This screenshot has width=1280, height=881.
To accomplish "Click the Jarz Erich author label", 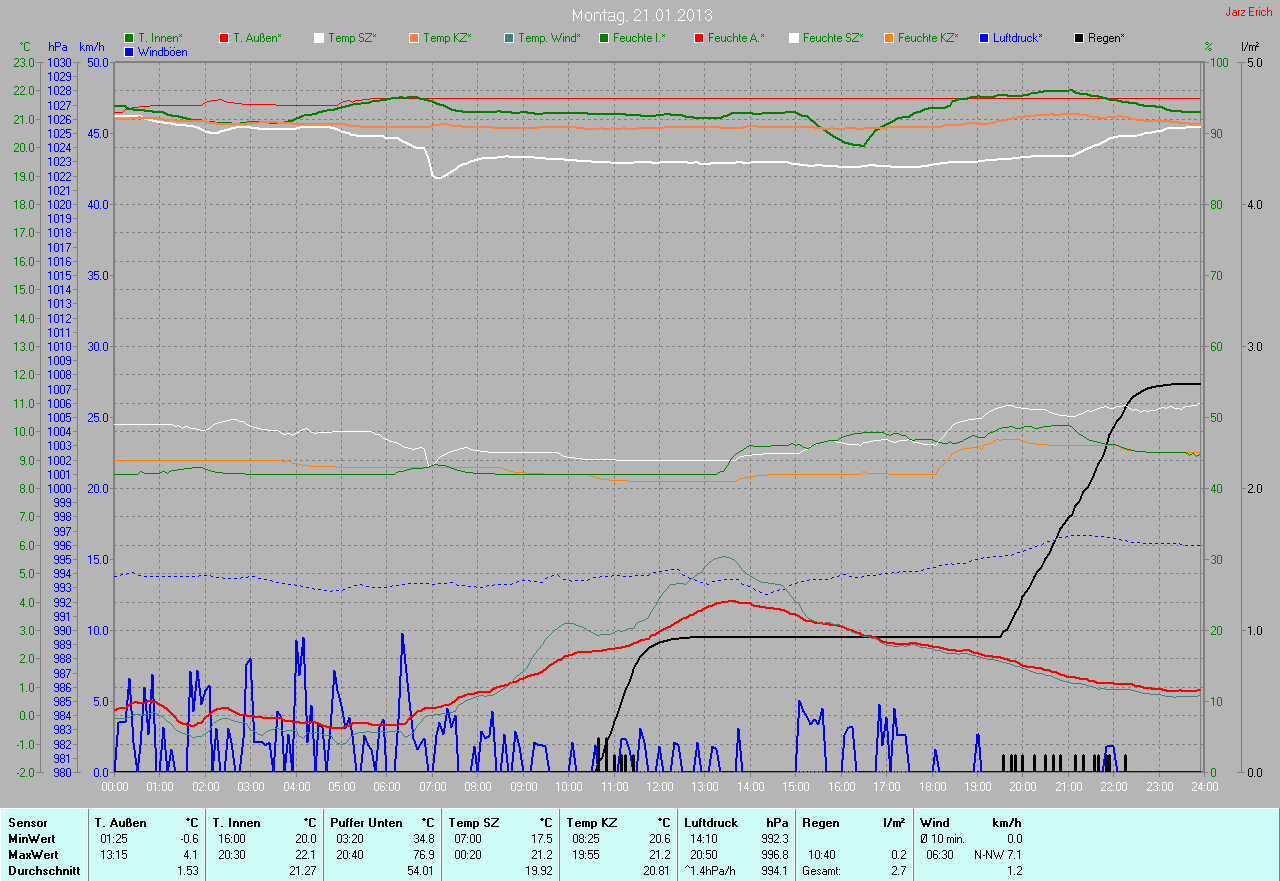I will [x=1249, y=12].
